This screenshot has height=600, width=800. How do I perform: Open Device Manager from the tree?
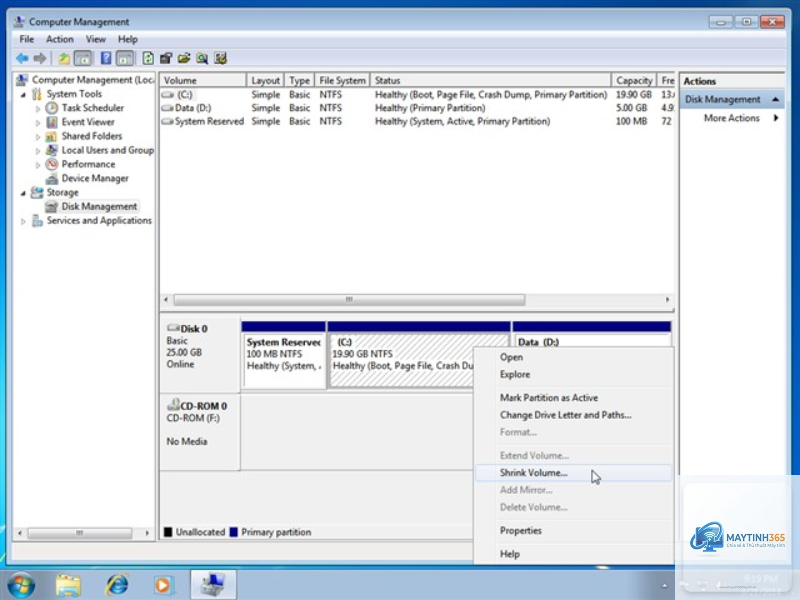point(95,178)
